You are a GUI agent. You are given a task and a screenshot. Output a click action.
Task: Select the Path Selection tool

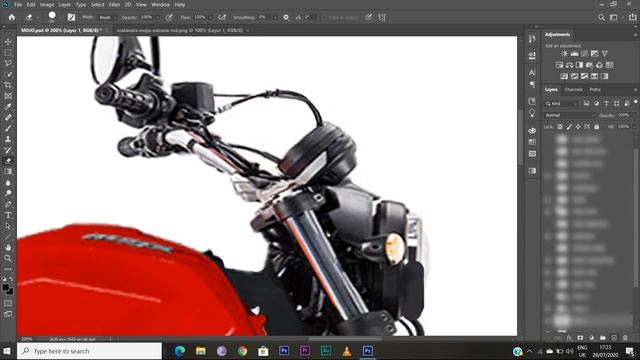pyautogui.click(x=8, y=226)
